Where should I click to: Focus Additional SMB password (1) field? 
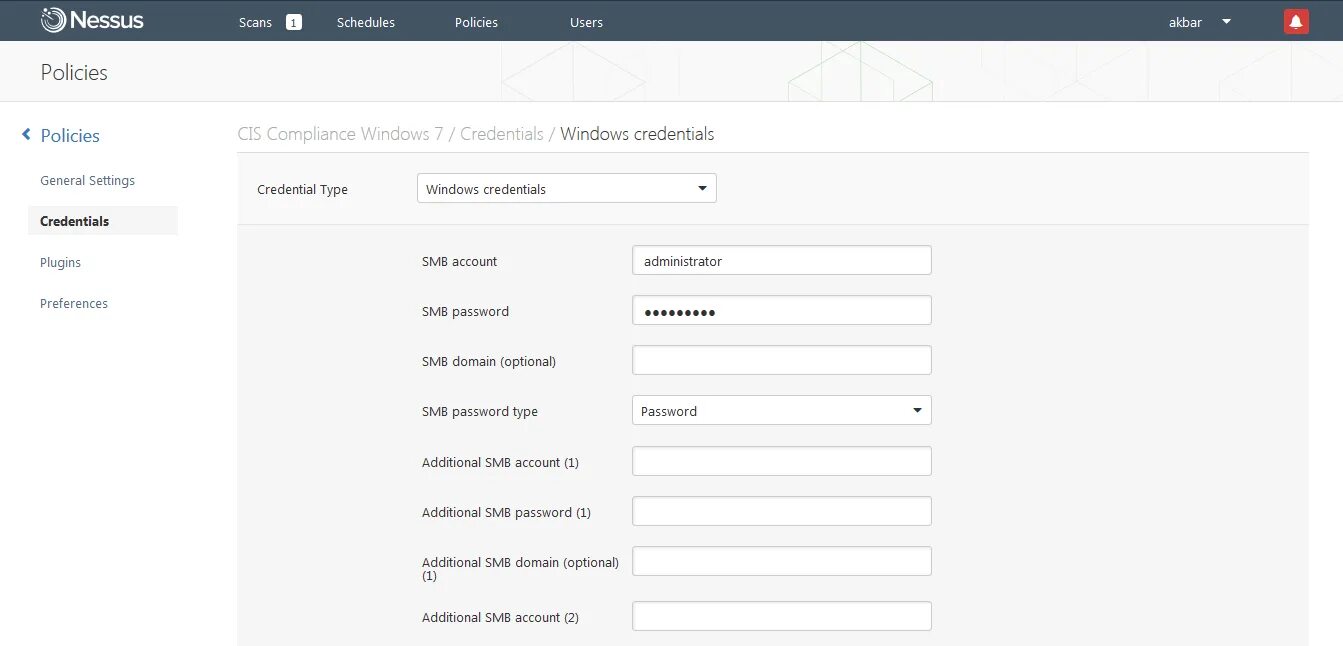[781, 511]
